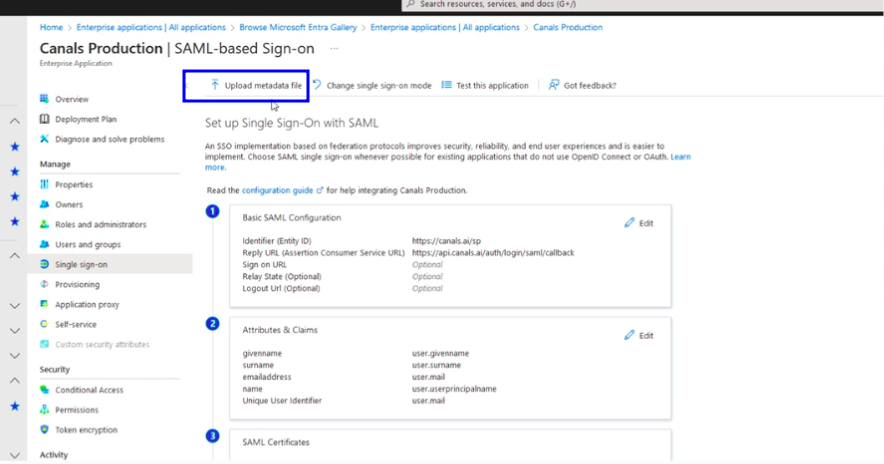Open the configuration guide link

(277, 191)
